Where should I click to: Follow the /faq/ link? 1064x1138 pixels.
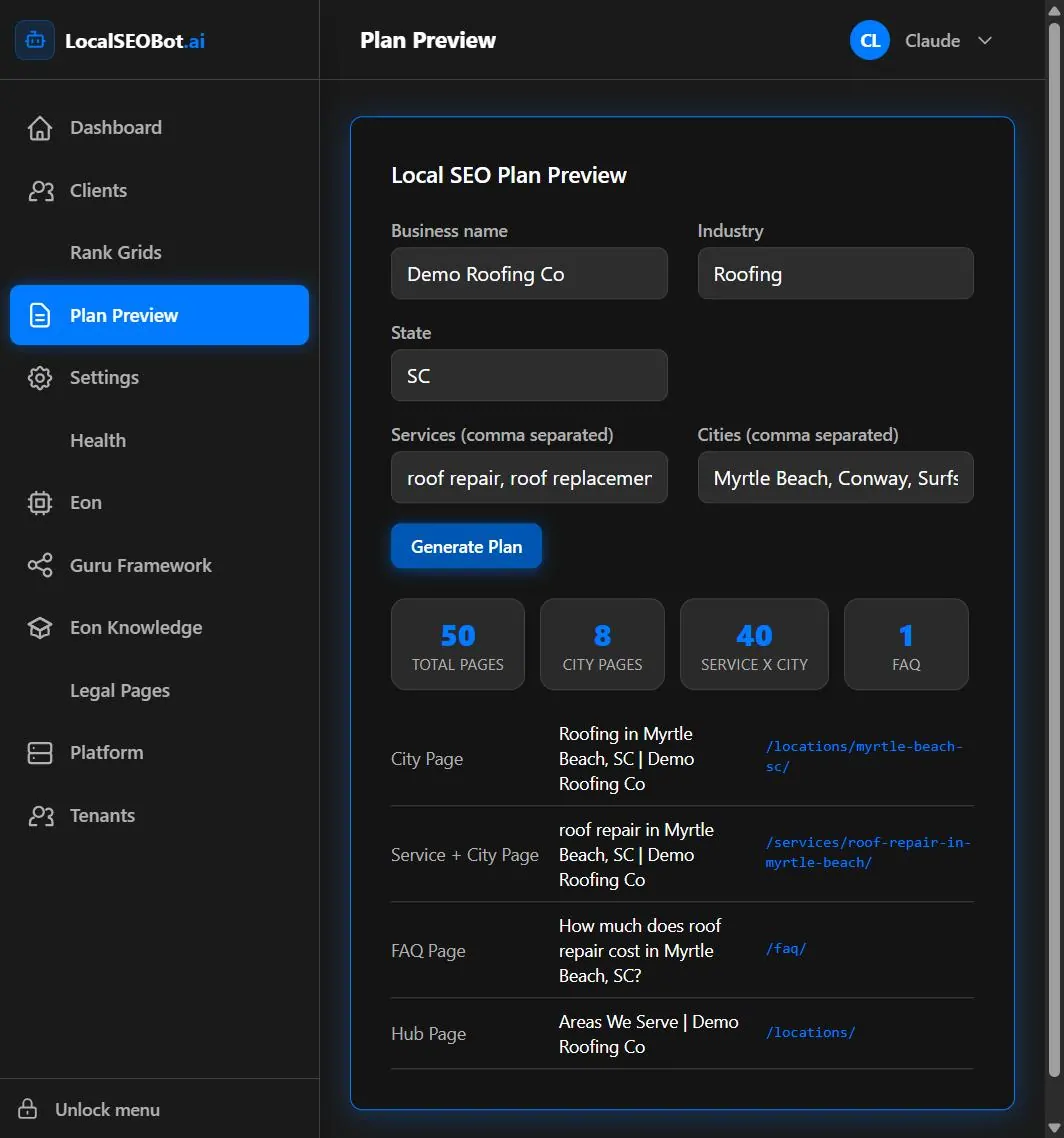pos(785,949)
